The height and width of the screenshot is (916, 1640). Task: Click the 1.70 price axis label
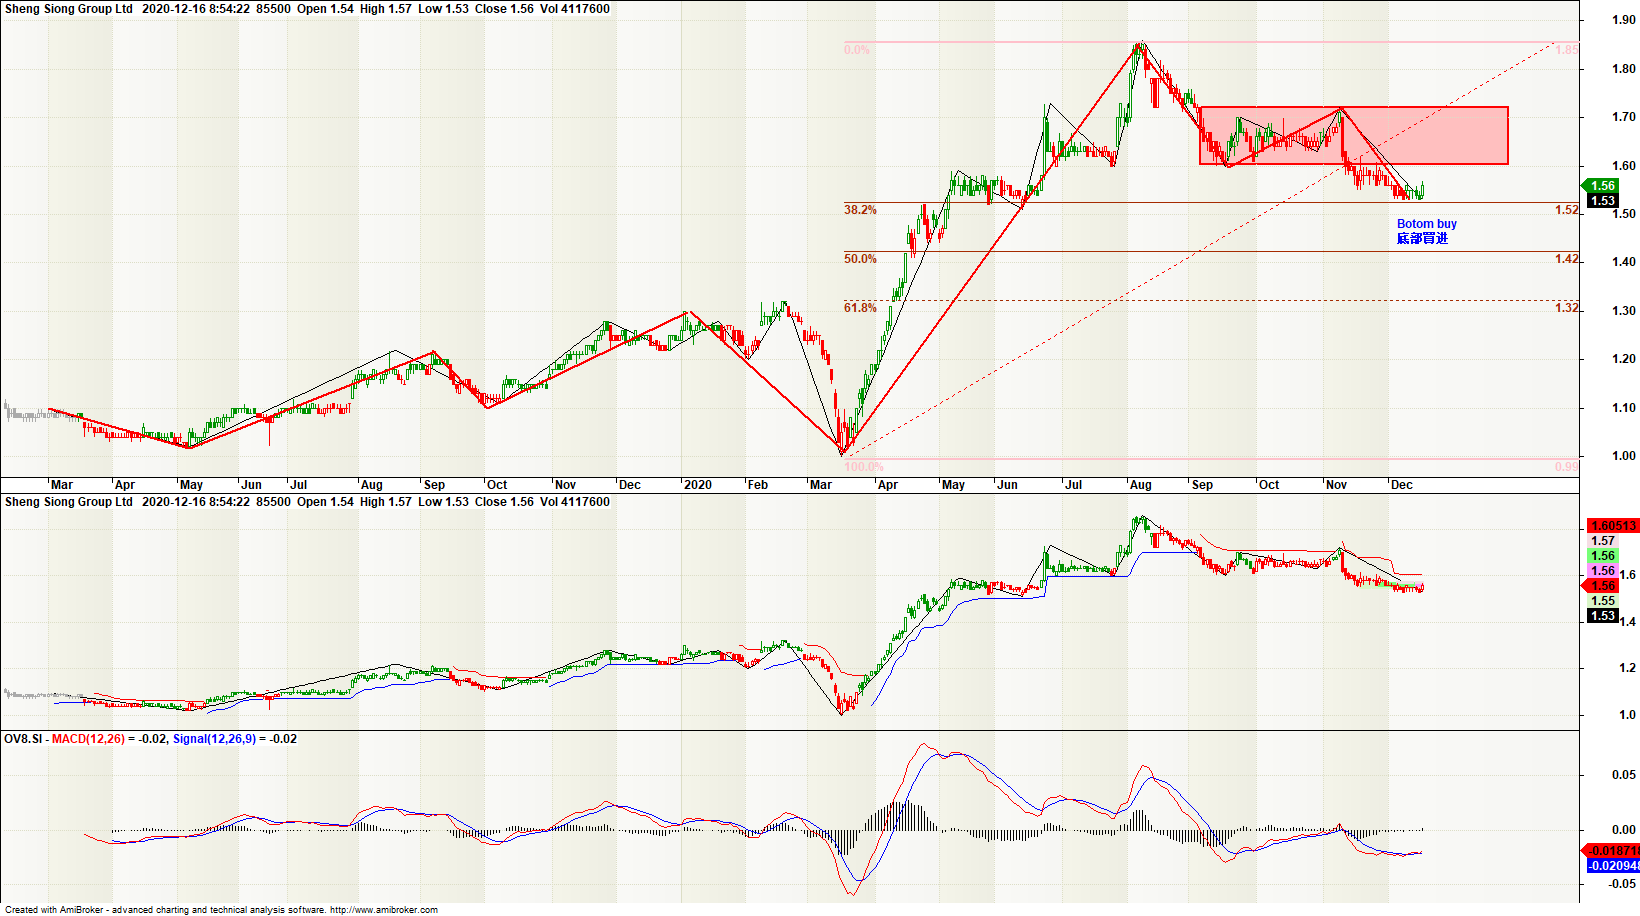click(x=1624, y=117)
